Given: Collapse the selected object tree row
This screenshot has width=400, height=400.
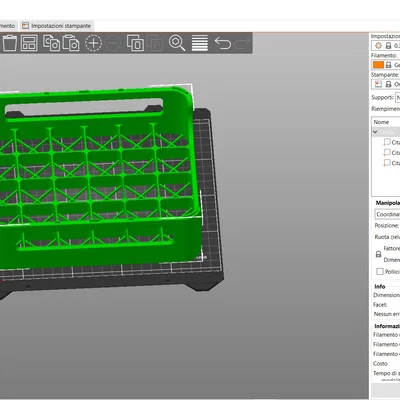Looking at the screenshot, I should click(375, 132).
